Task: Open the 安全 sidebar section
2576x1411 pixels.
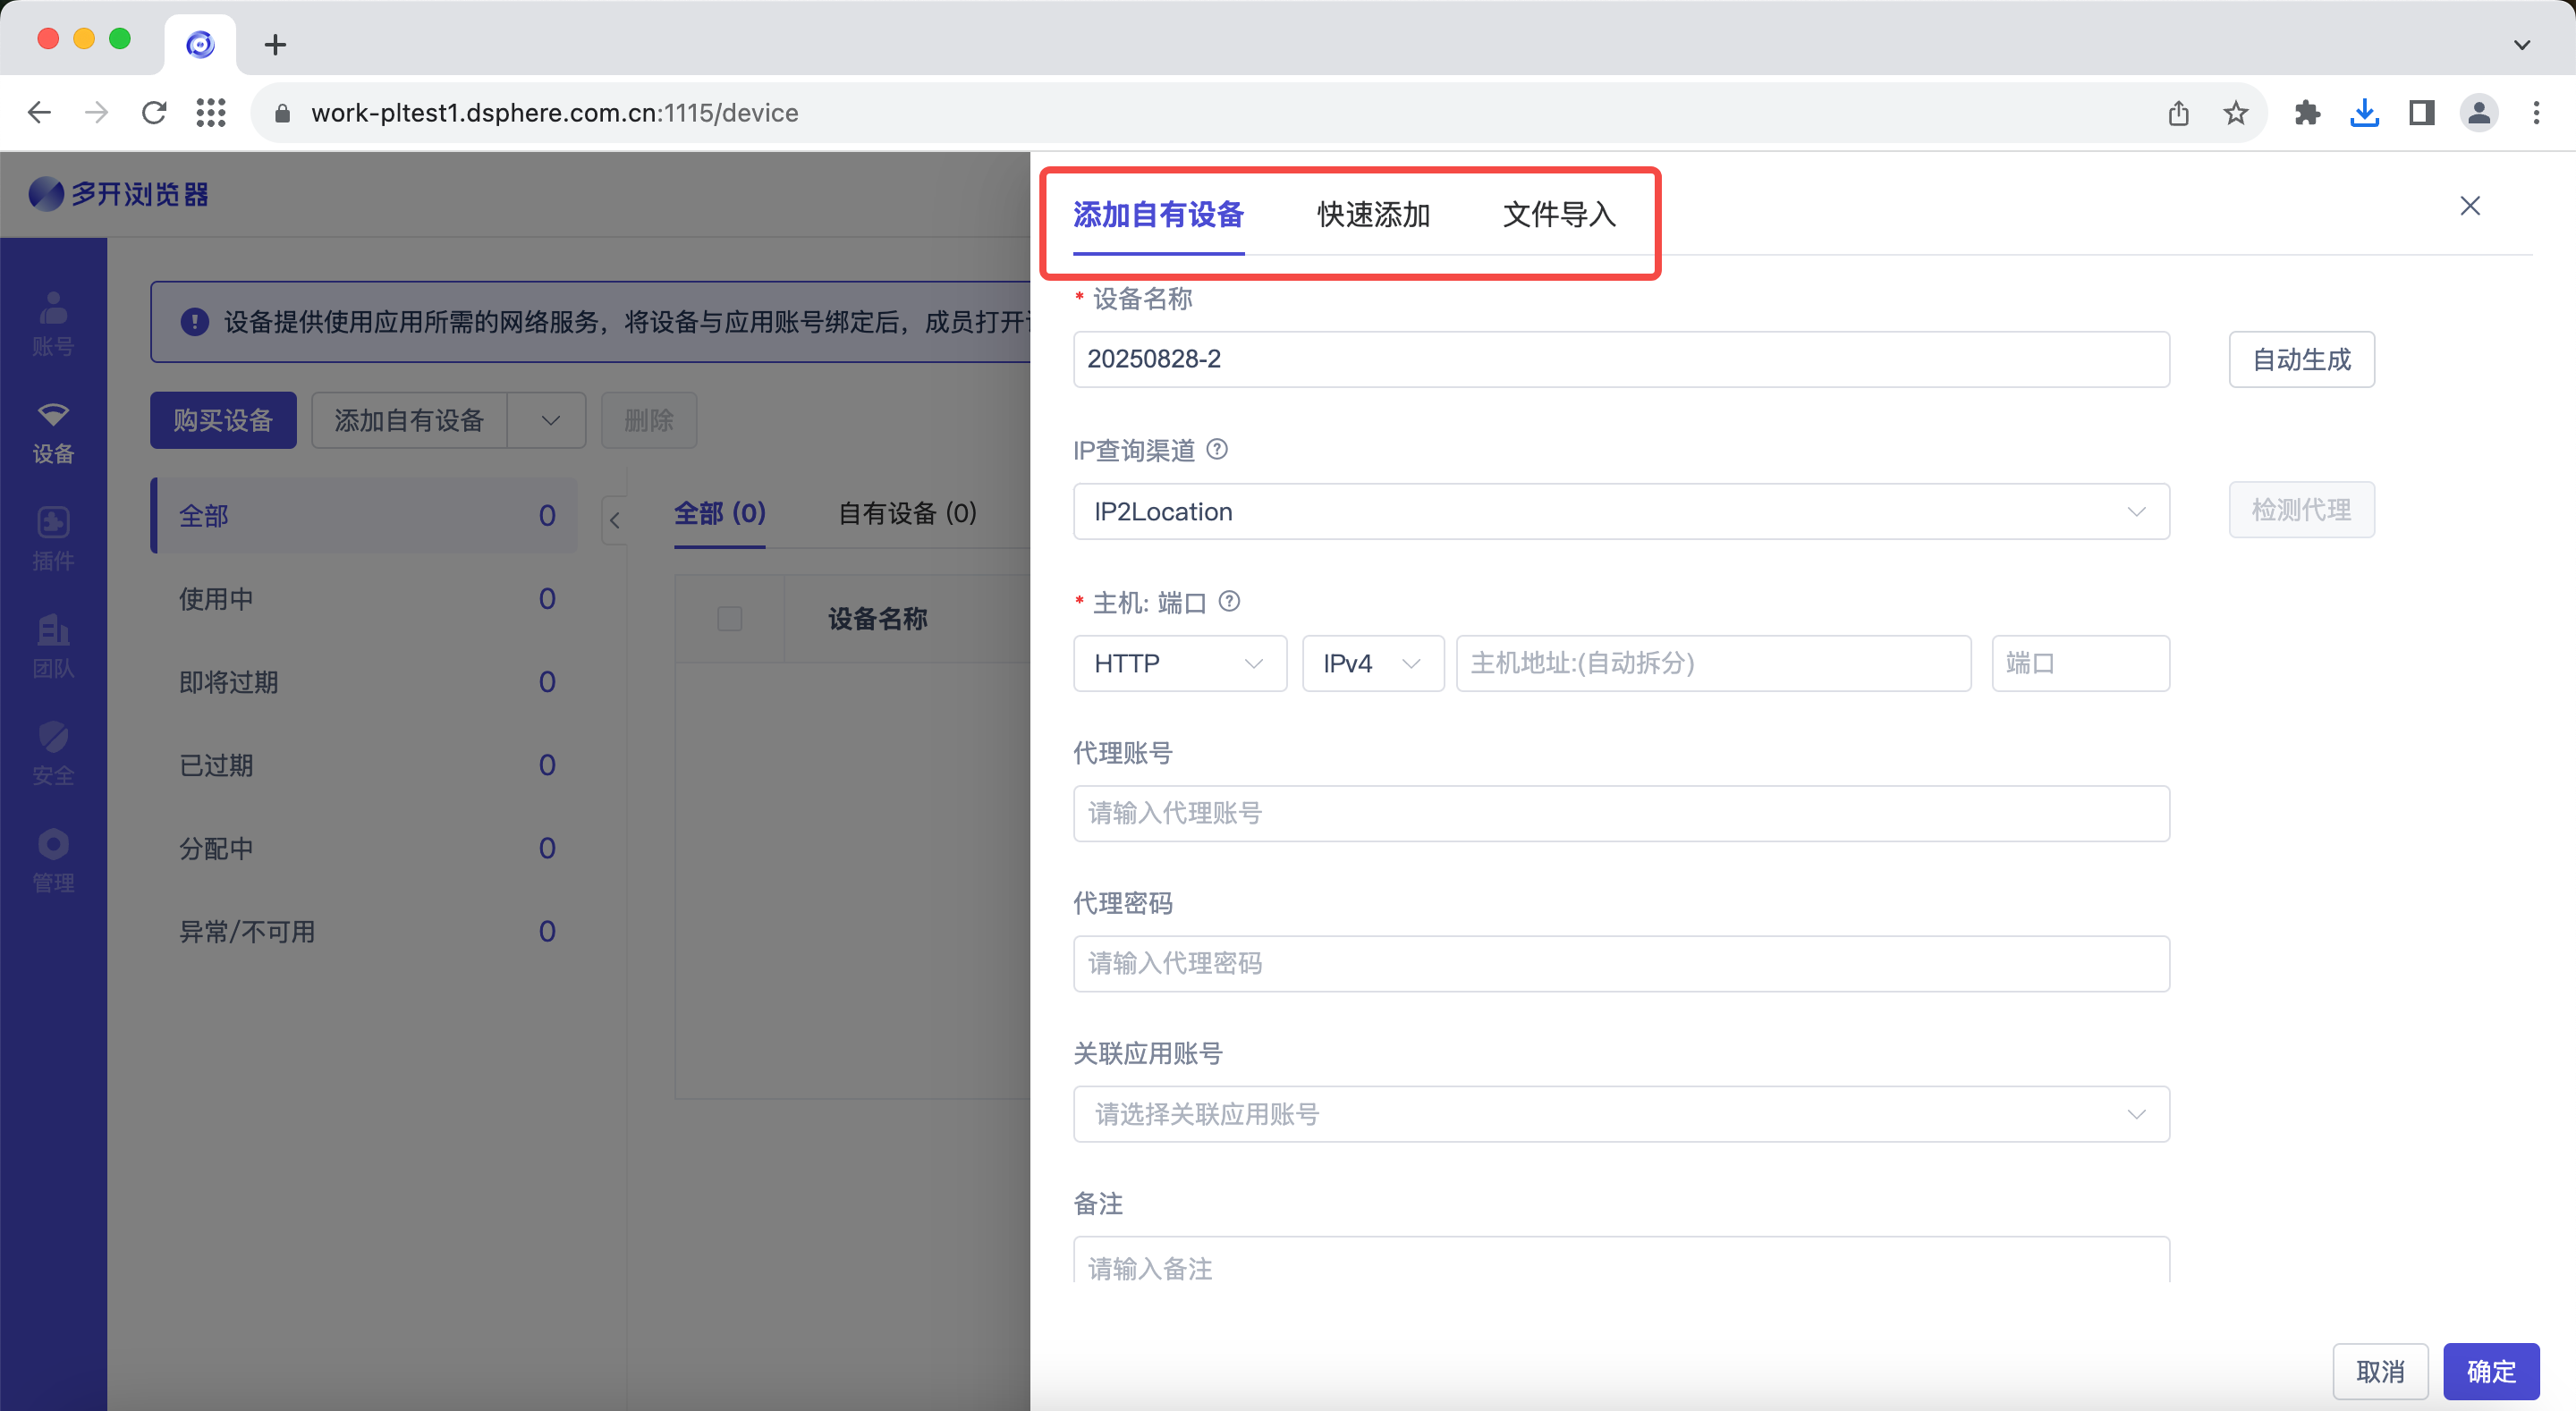Action: click(x=53, y=754)
